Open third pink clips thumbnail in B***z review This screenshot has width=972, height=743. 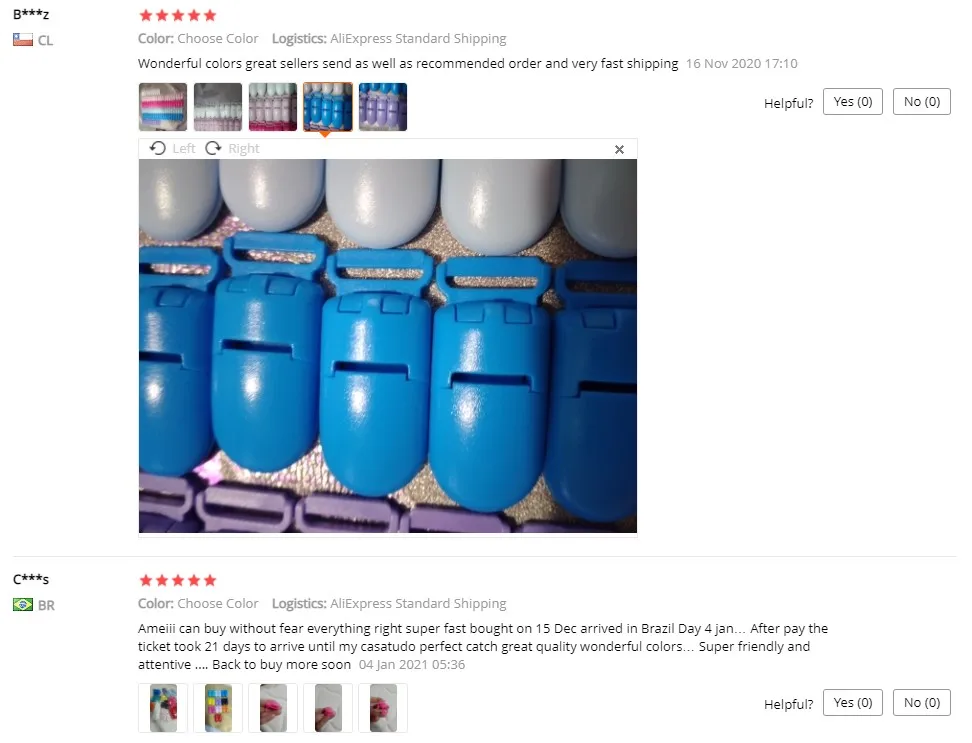pyautogui.click(x=273, y=107)
